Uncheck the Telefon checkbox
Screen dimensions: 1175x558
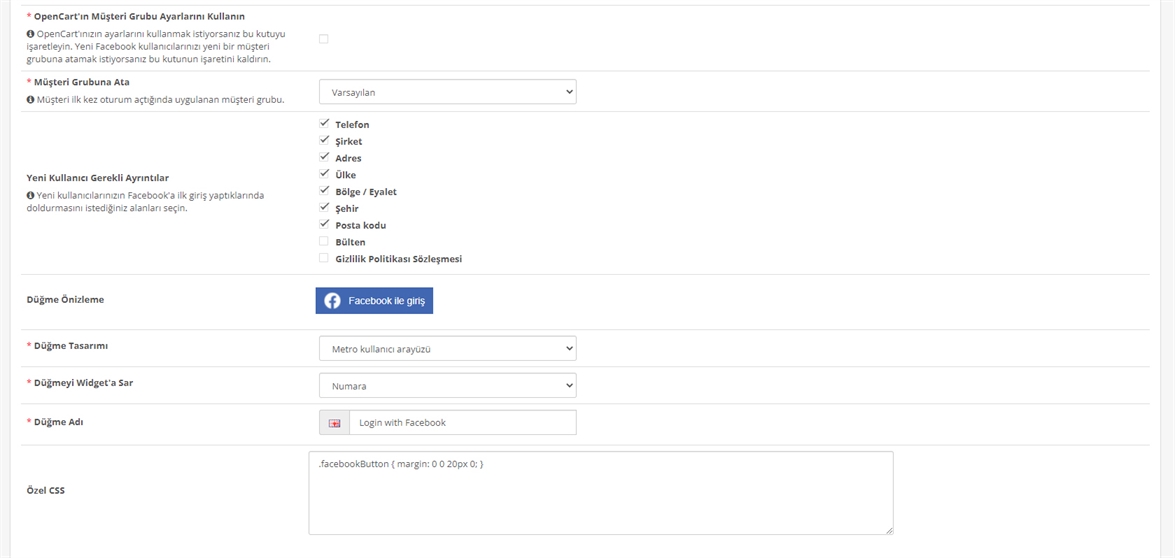pyautogui.click(x=324, y=124)
